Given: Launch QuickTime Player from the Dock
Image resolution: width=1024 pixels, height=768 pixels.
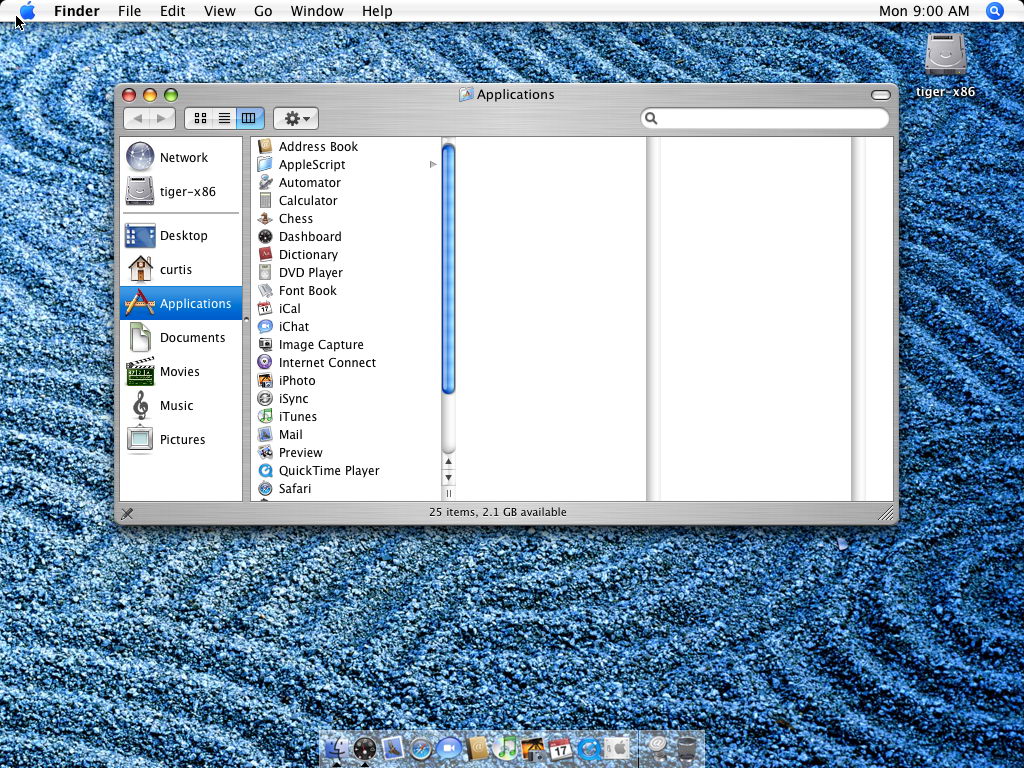Looking at the screenshot, I should coord(588,748).
